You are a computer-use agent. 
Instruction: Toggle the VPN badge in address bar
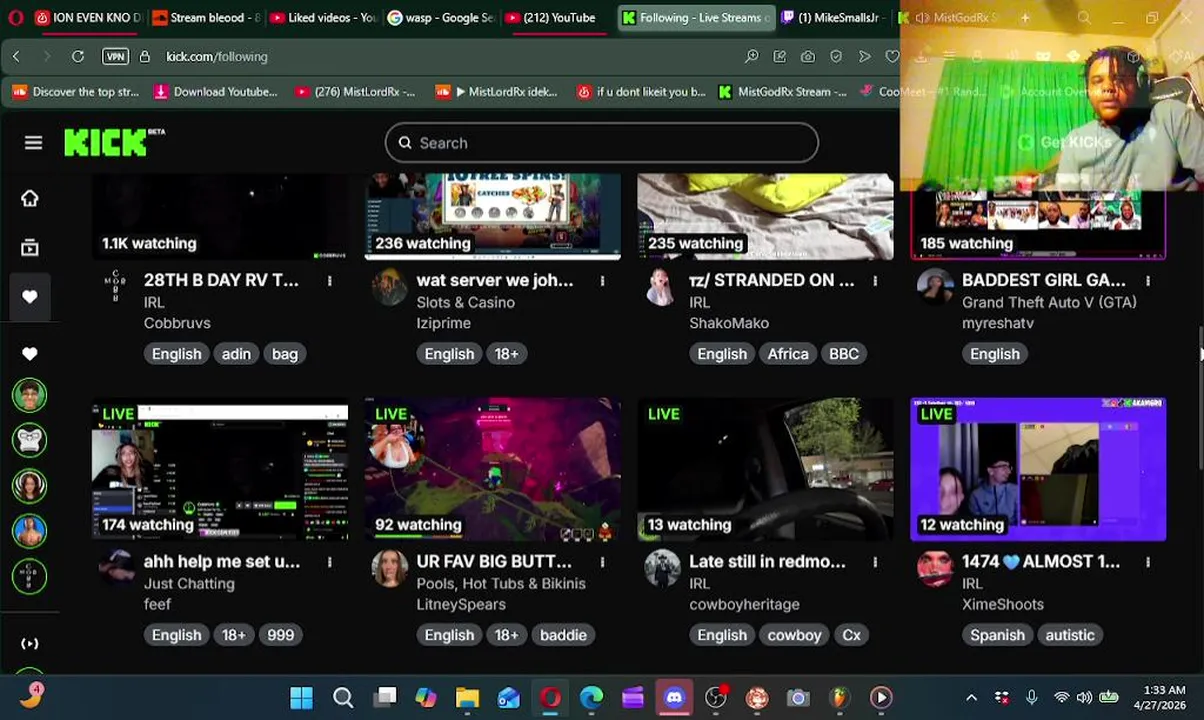click(115, 57)
